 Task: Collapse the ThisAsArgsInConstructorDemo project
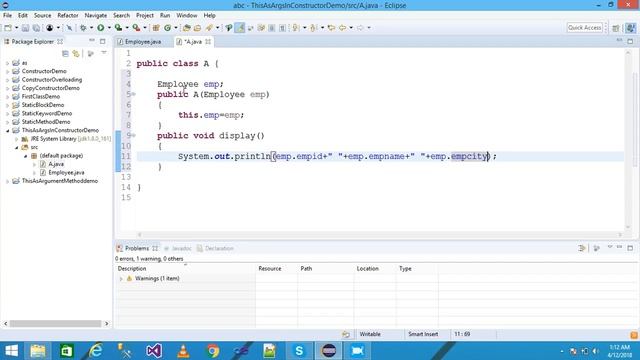click(7, 131)
